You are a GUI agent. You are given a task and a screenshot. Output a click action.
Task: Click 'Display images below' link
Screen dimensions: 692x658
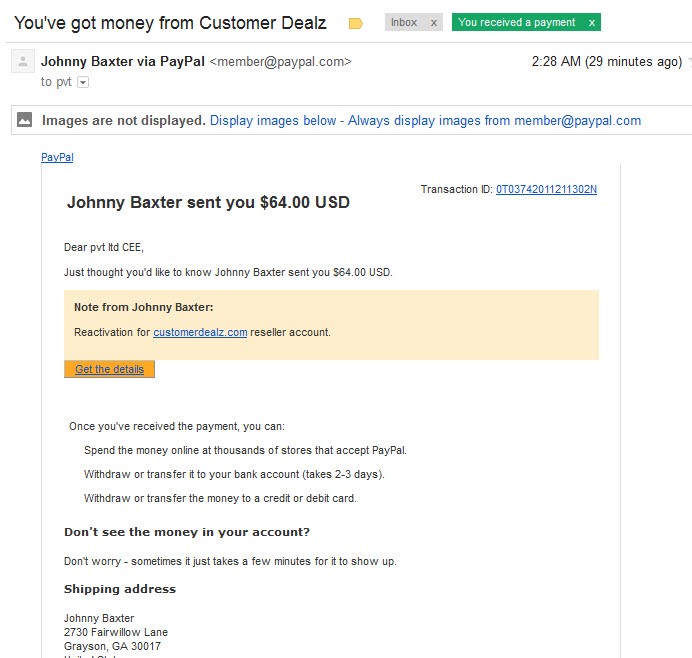(x=273, y=120)
